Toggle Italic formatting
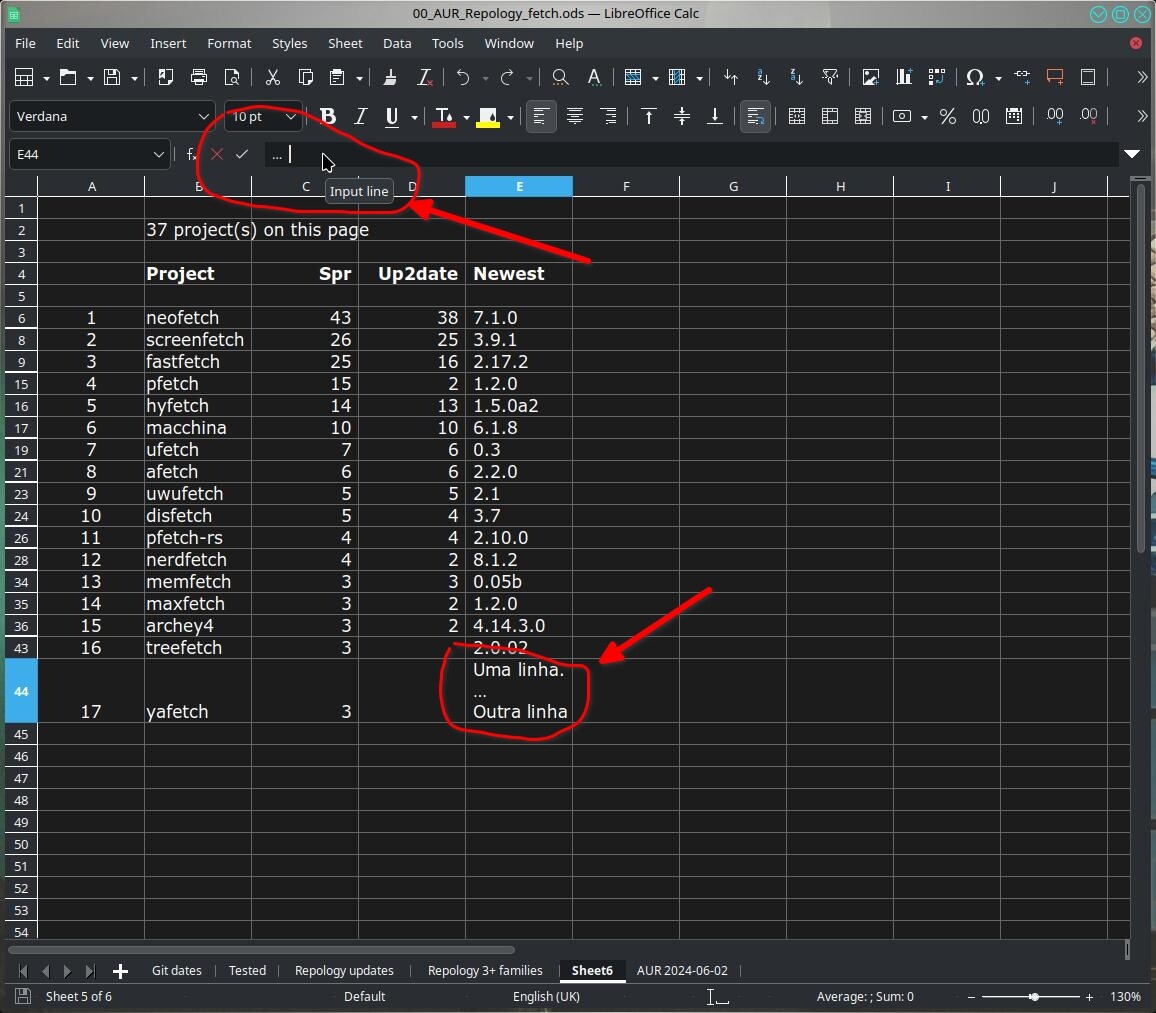 pyautogui.click(x=361, y=116)
